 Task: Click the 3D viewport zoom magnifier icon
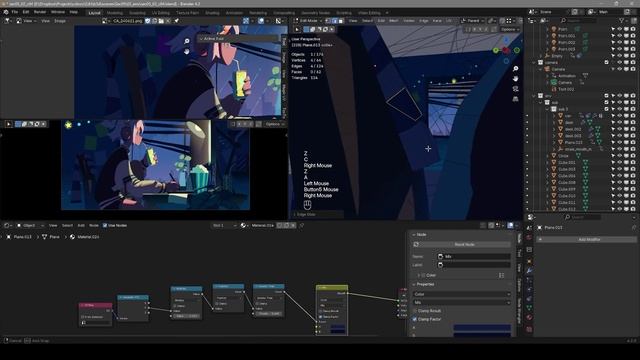point(516,69)
